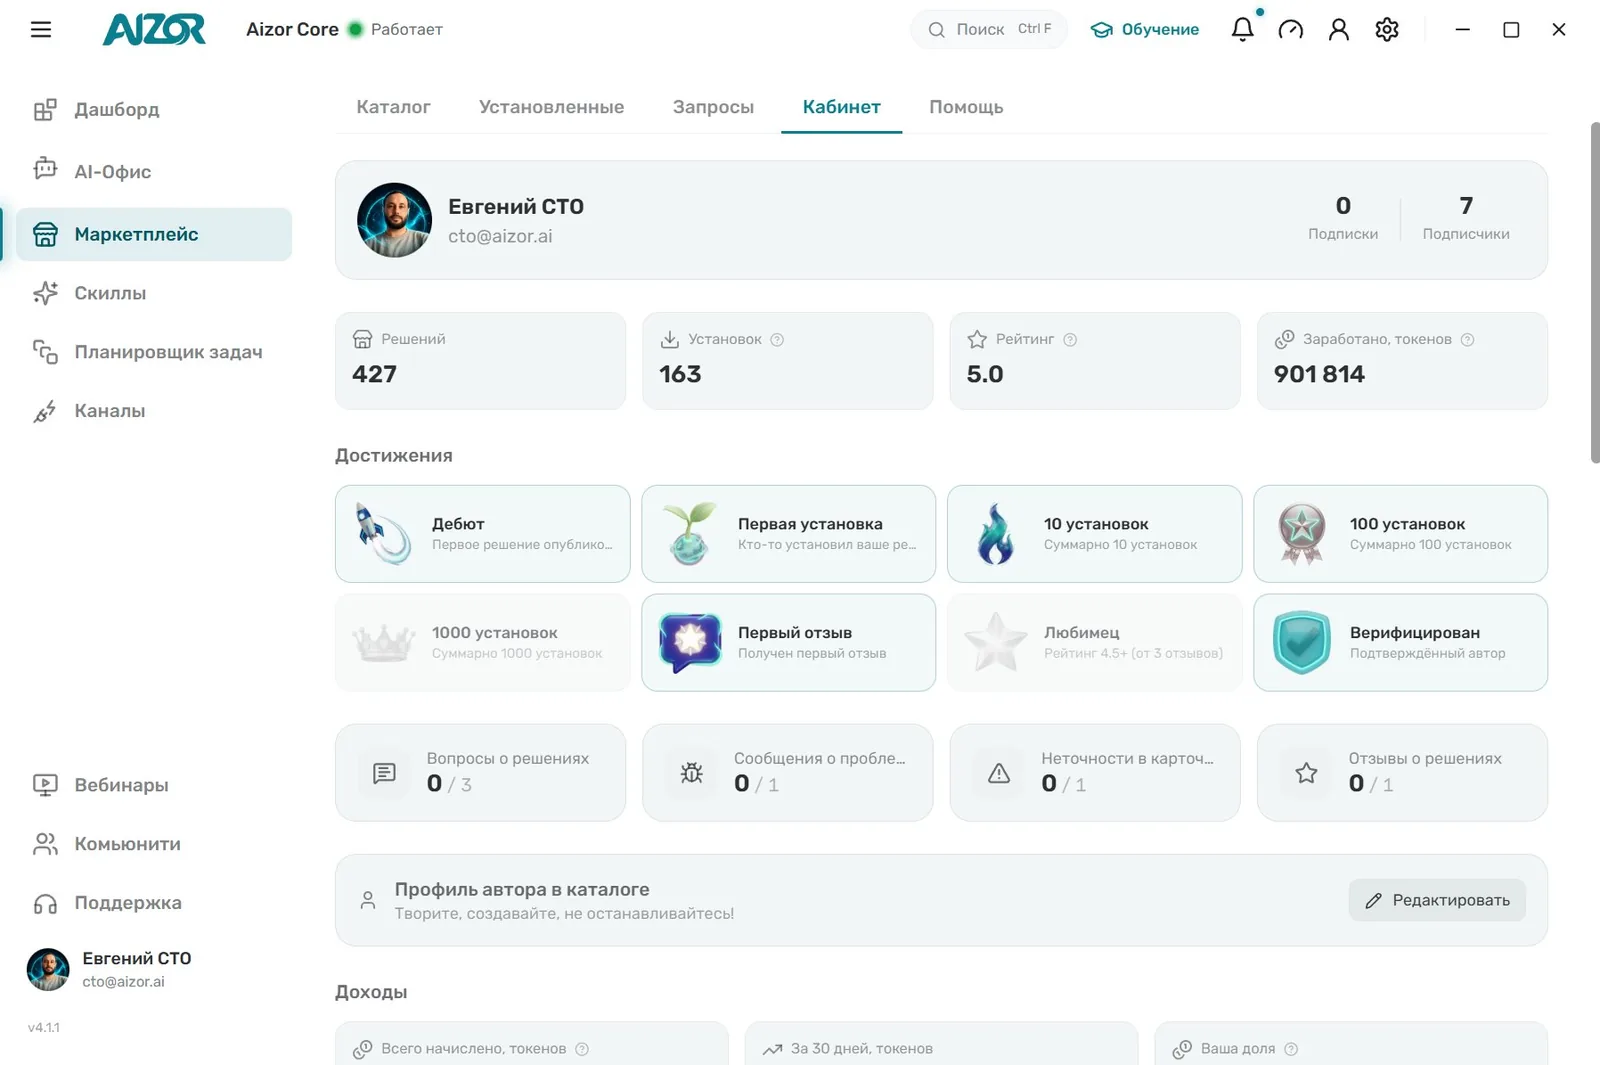Open Вебинары in the sidebar
This screenshot has height=1065, width=1600.
click(x=154, y=785)
